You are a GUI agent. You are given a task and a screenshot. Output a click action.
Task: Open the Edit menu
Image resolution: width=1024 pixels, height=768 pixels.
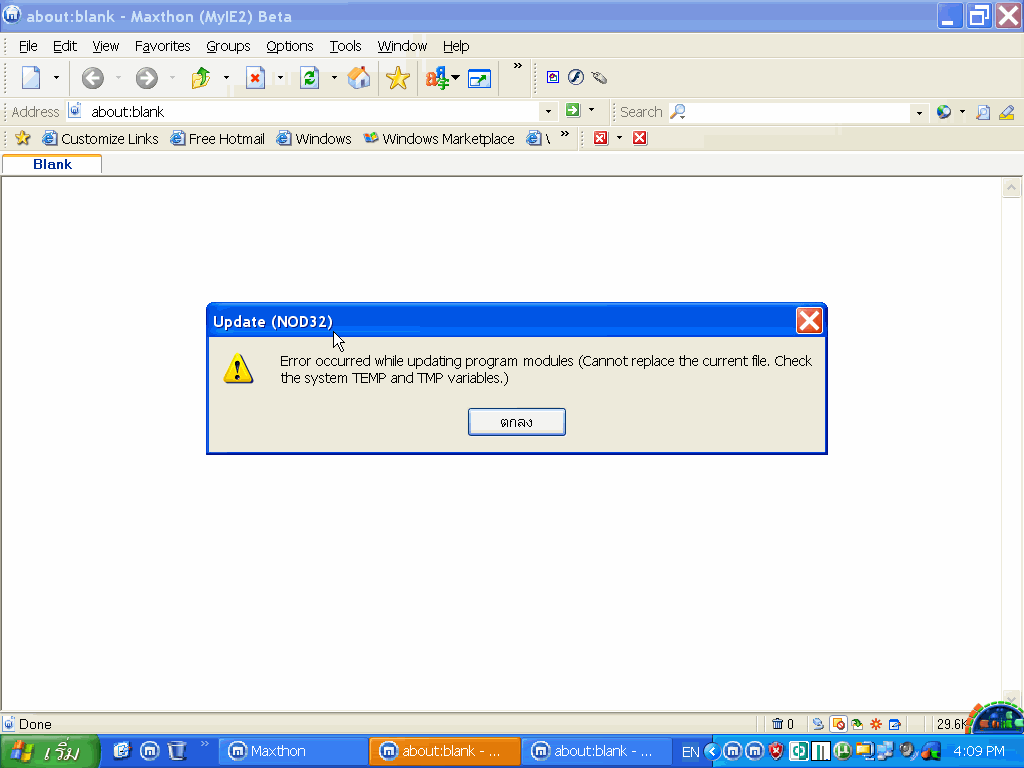(x=65, y=46)
